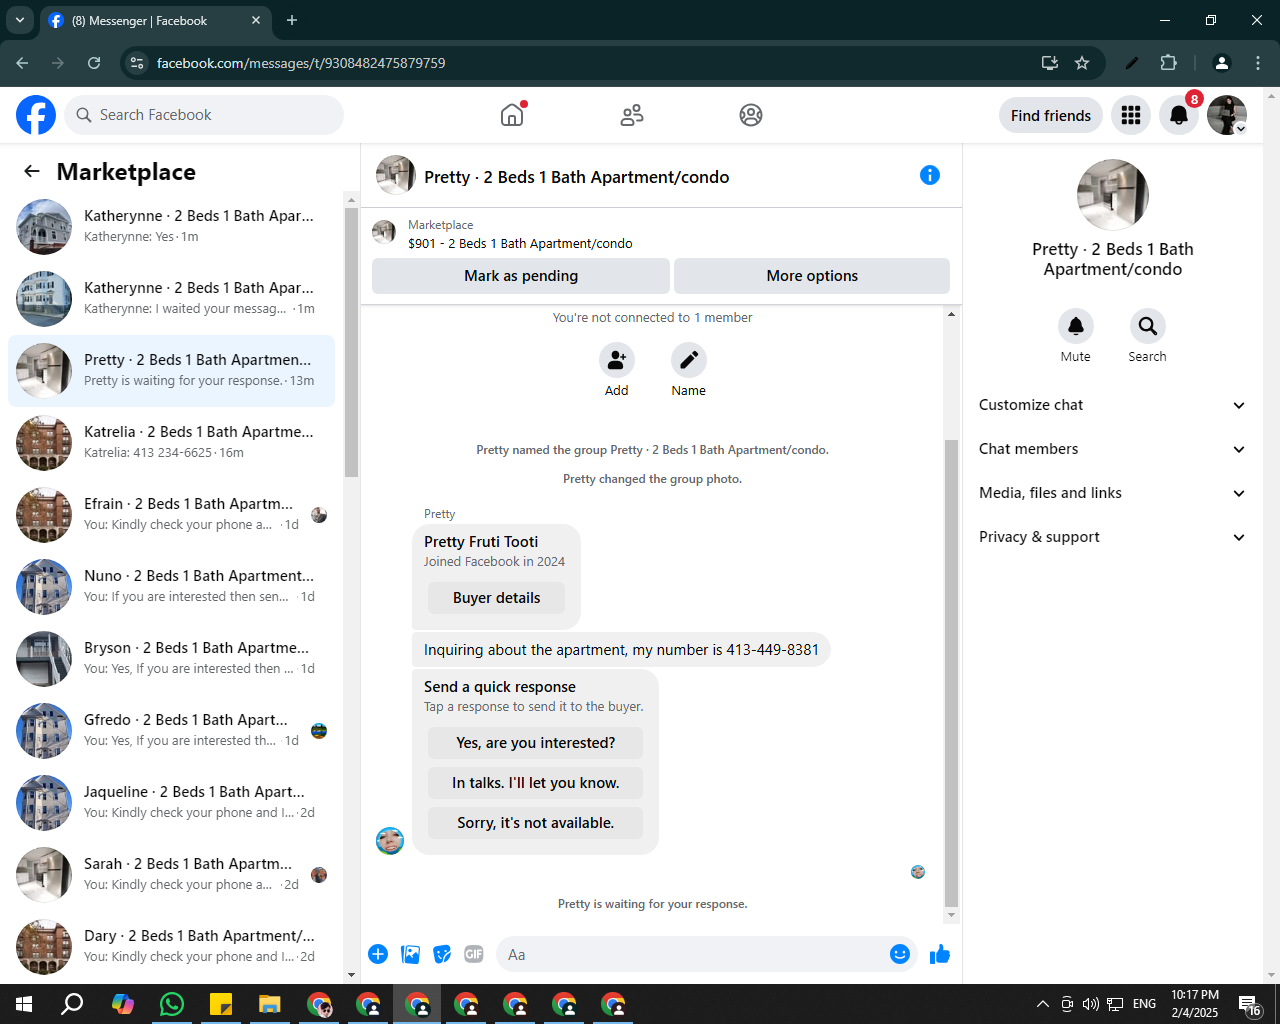Open Katrelia conversation with phone number
The image size is (1280, 1024).
click(171, 443)
